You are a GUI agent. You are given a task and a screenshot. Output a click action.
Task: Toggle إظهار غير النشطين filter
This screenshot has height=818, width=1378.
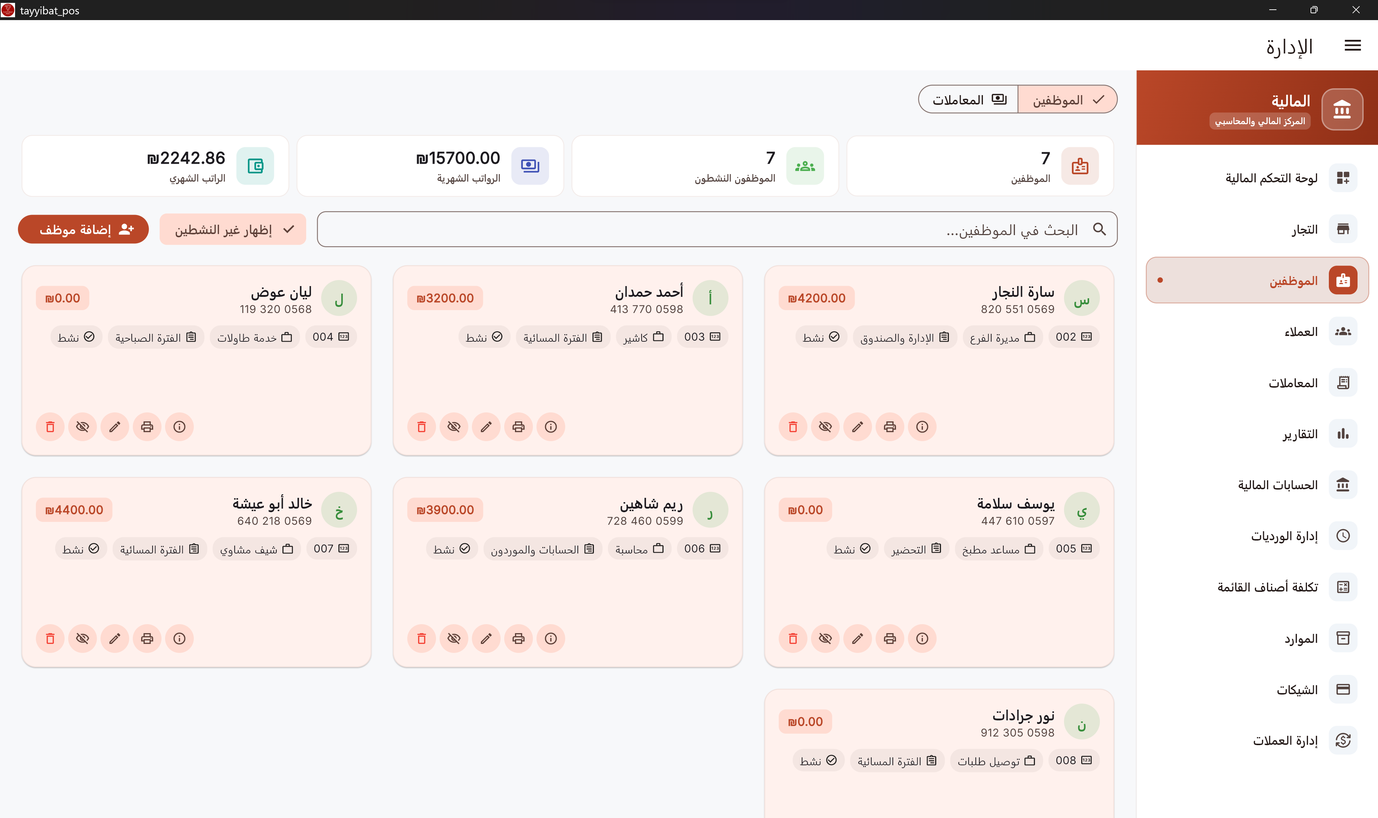(x=233, y=230)
